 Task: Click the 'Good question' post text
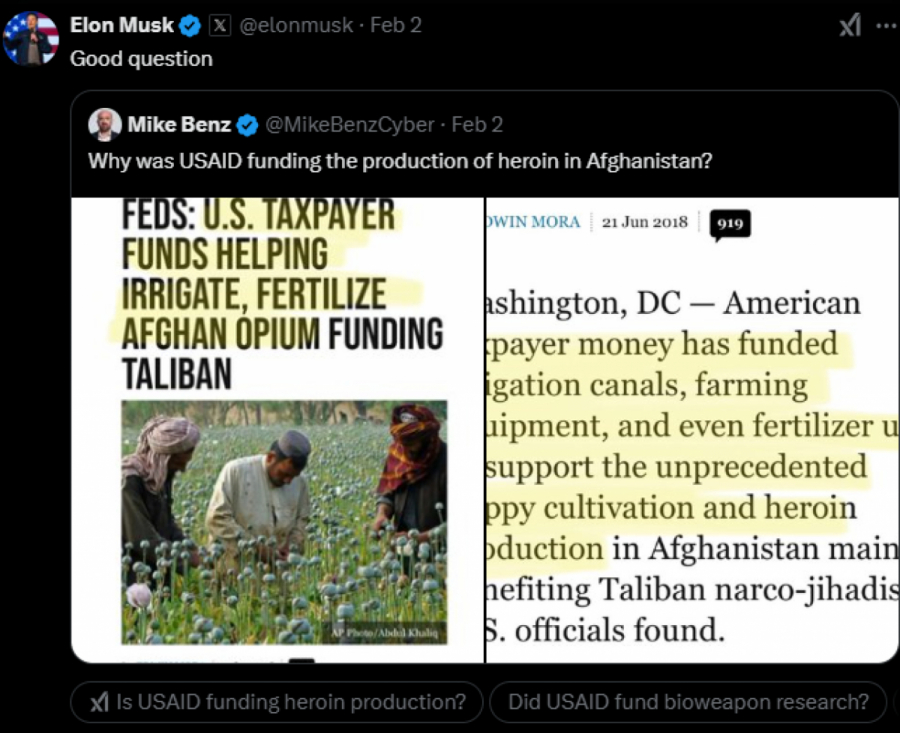tap(140, 58)
